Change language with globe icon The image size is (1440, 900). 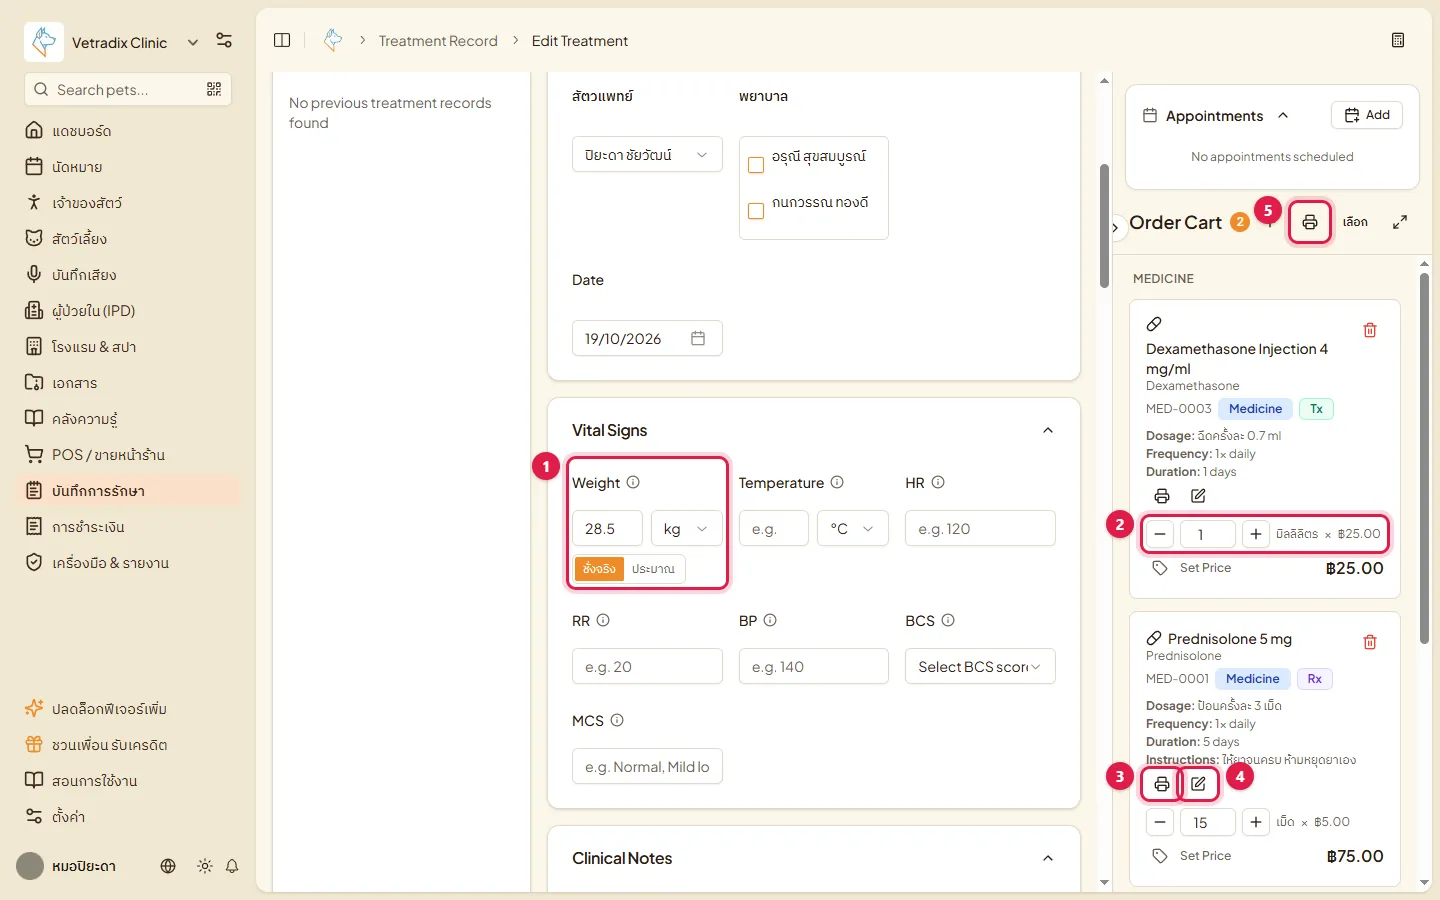168,866
